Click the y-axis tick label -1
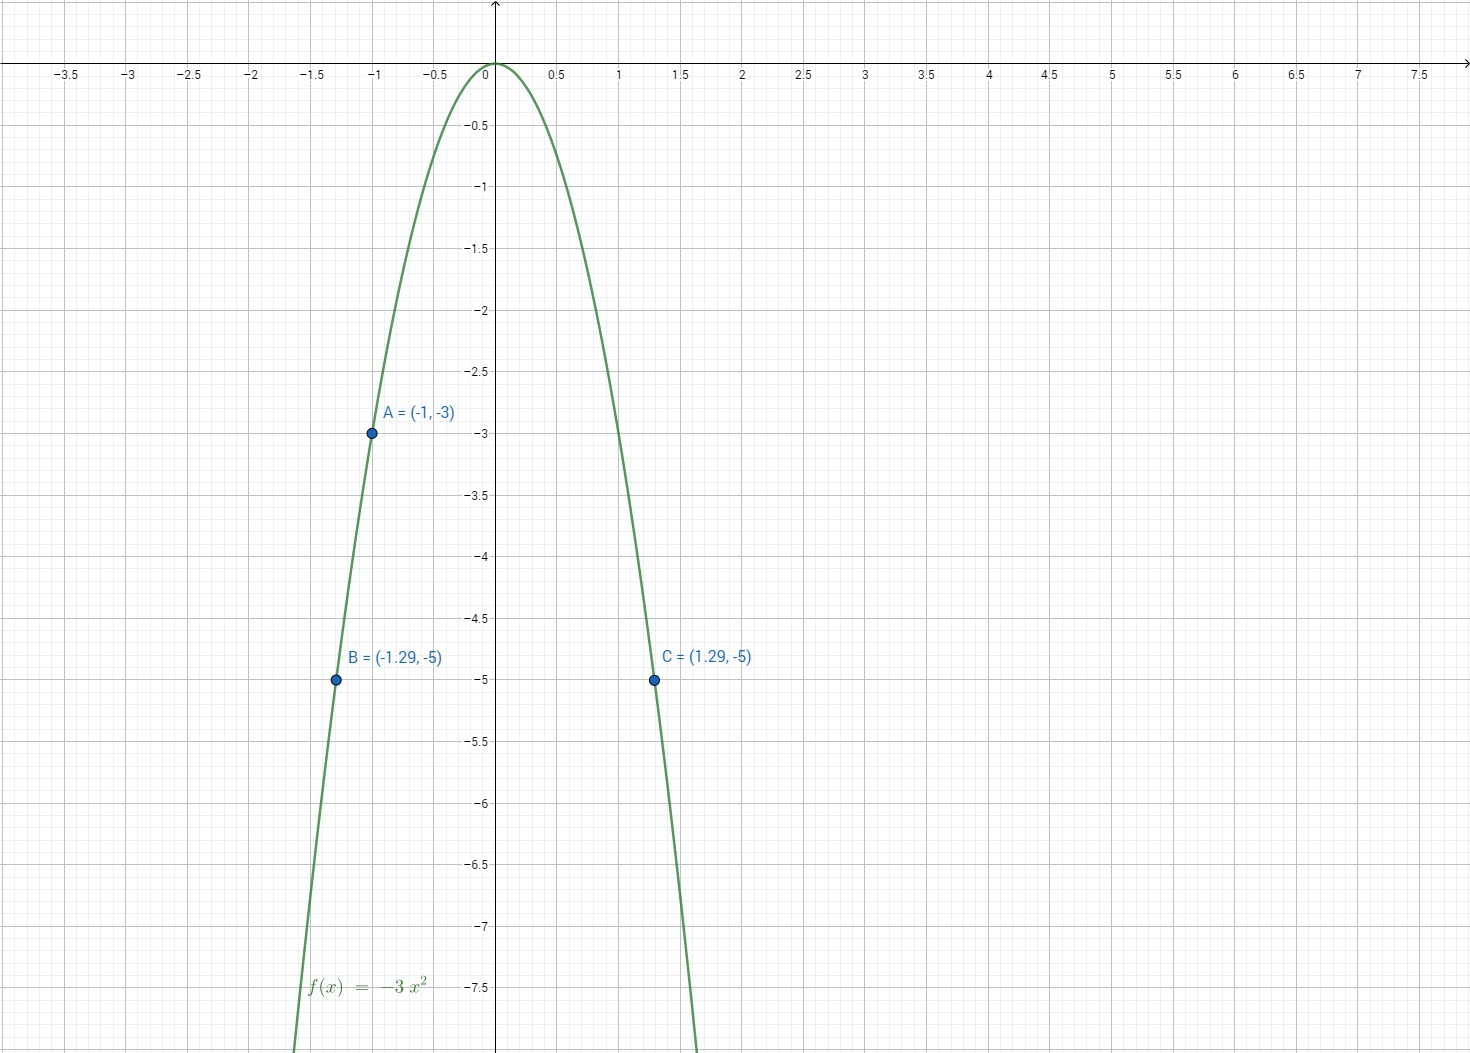This screenshot has width=1470, height=1053. point(479,187)
